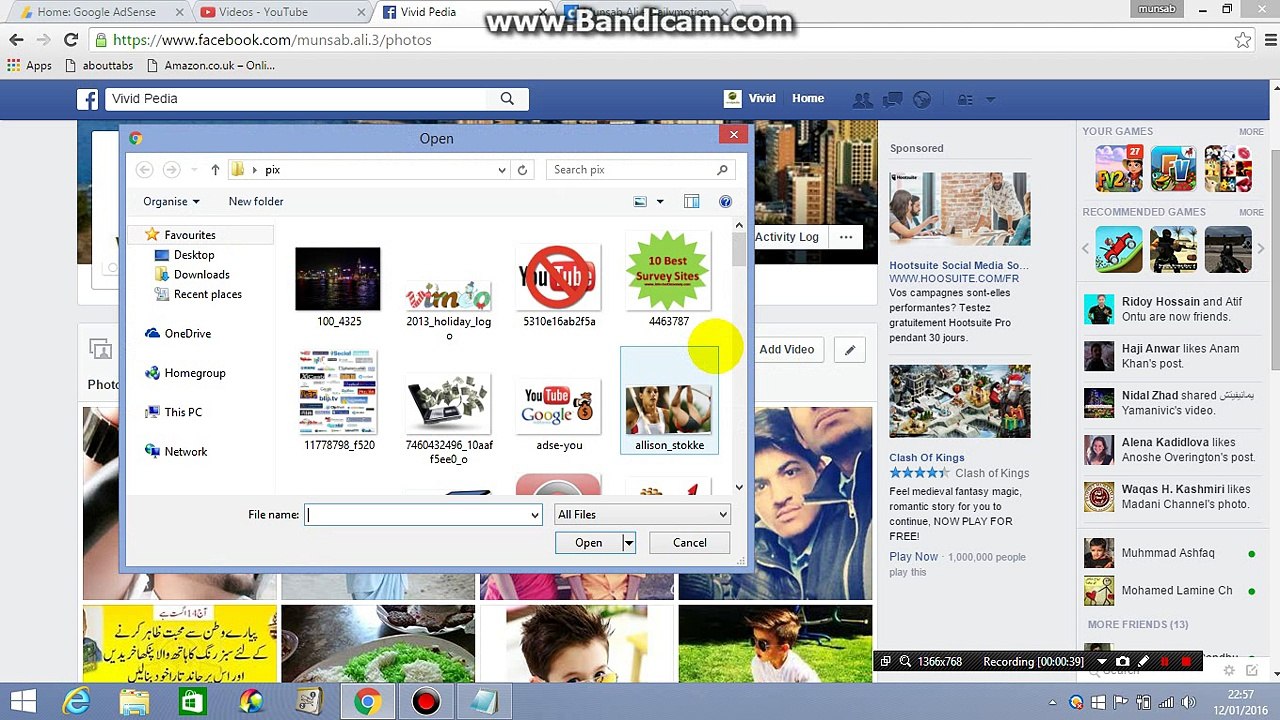The width and height of the screenshot is (1280, 720).
Task: Select Desktop in the Favourites tree
Action: tap(193, 255)
